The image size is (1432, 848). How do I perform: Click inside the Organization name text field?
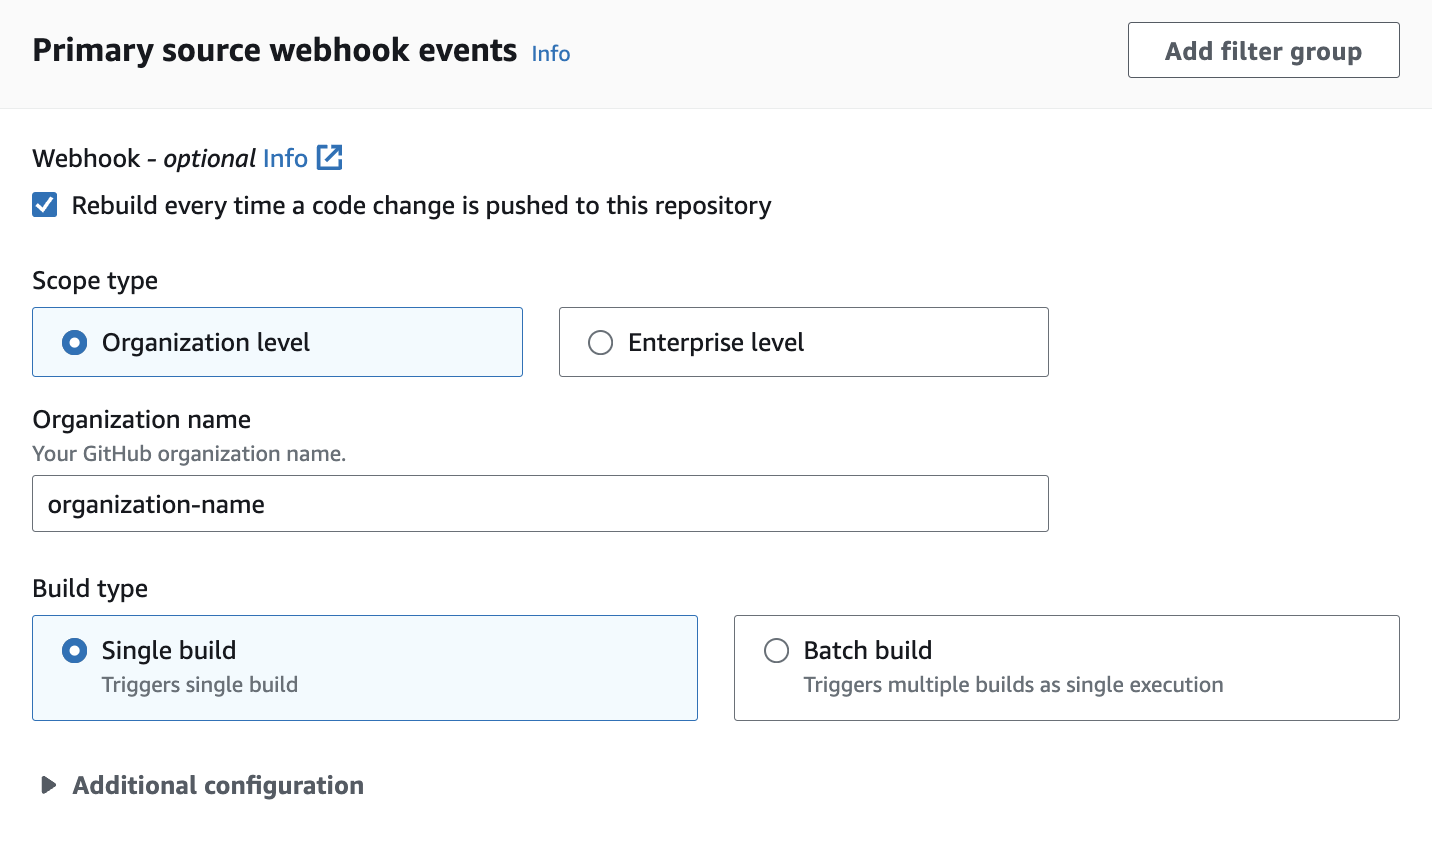[540, 503]
